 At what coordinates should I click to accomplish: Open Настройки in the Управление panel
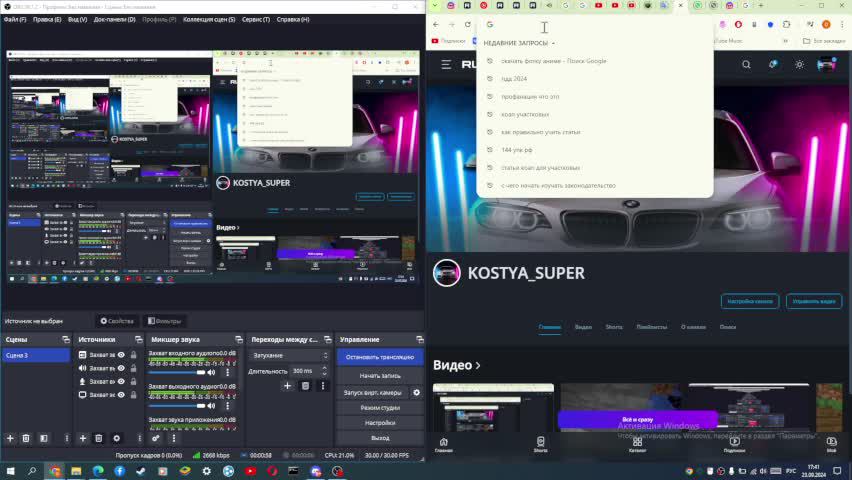click(x=380, y=422)
